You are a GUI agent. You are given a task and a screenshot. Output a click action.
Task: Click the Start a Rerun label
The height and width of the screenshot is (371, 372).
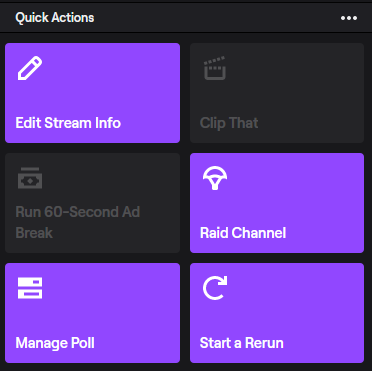[x=242, y=343]
